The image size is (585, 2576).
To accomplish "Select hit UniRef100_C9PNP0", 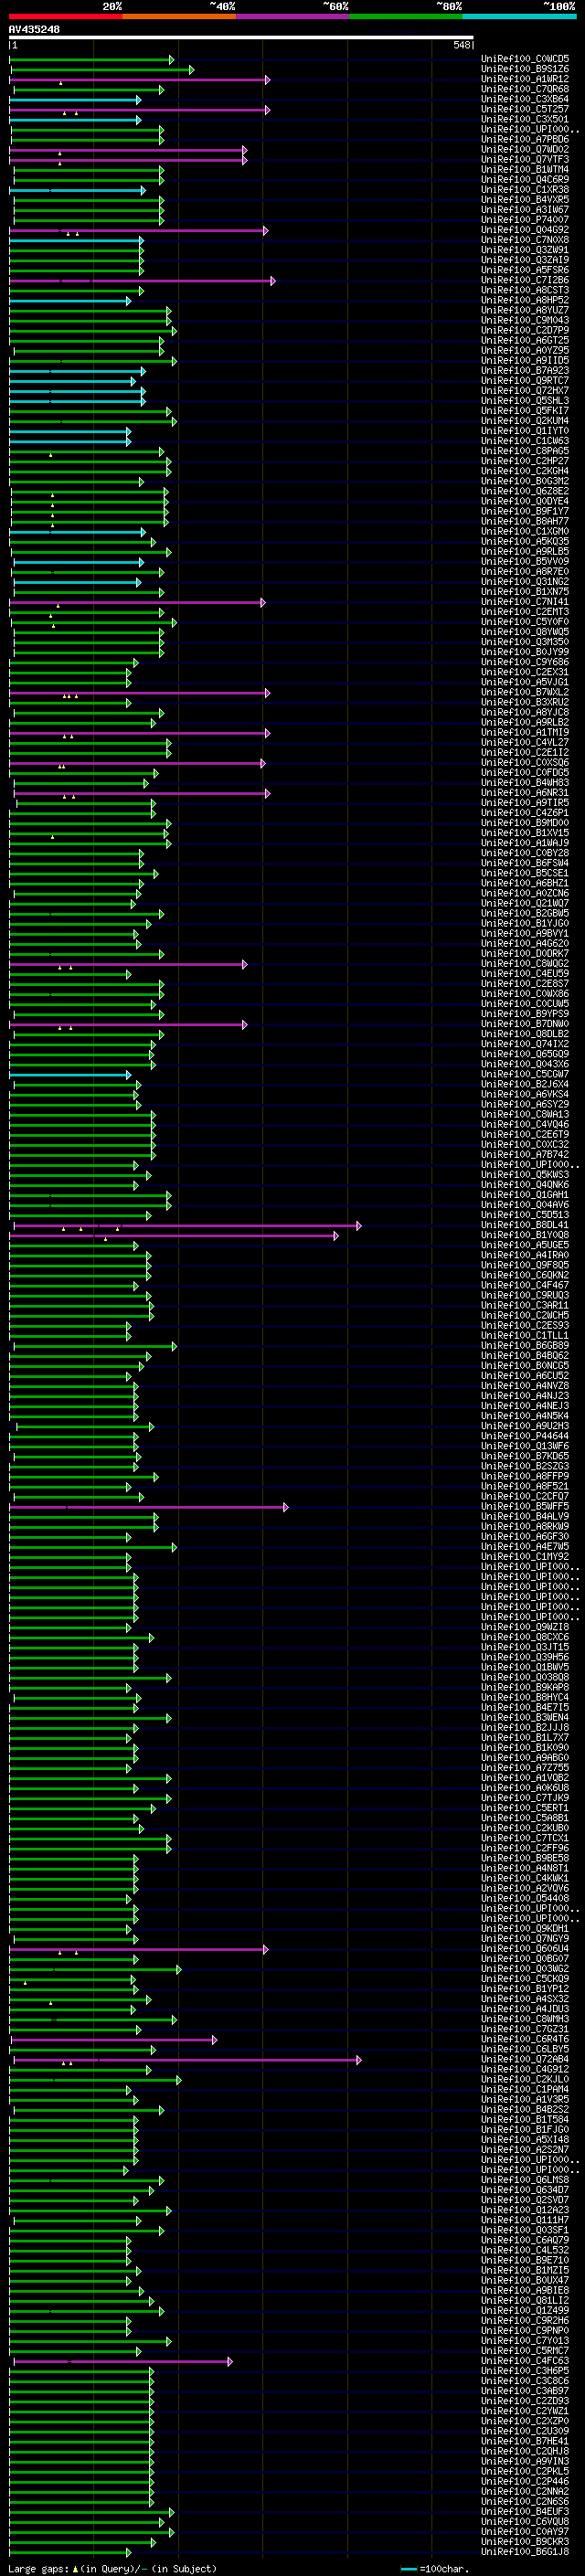I will click(x=525, y=2331).
